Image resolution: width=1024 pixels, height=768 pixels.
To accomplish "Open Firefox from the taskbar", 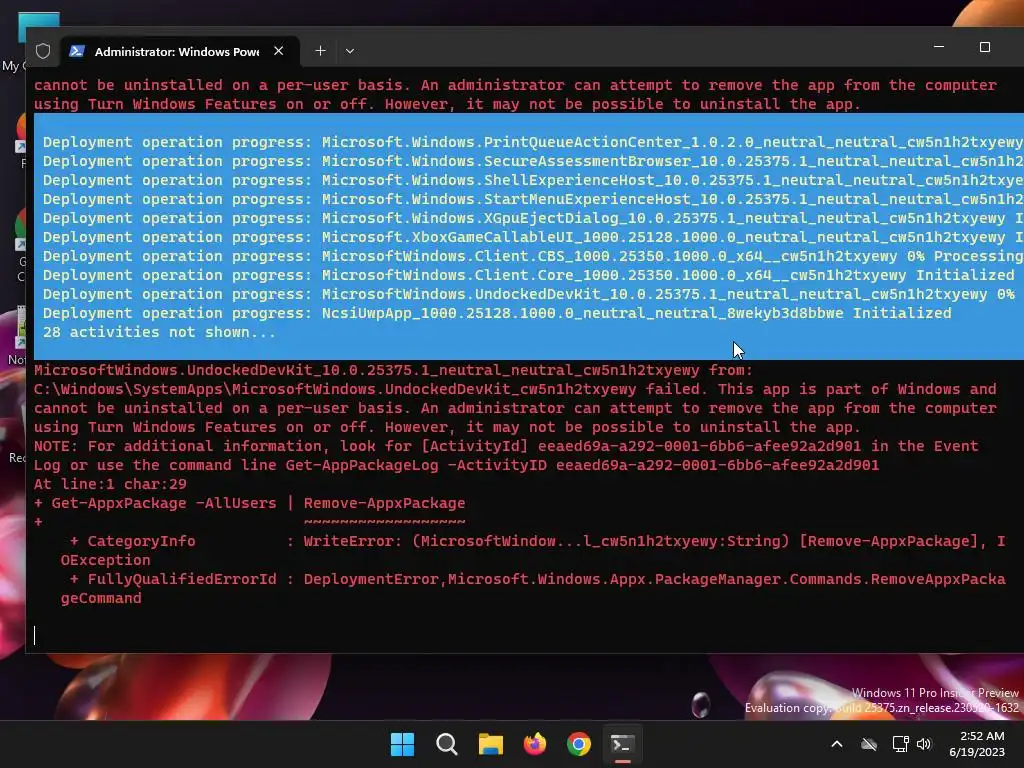I will click(x=535, y=744).
